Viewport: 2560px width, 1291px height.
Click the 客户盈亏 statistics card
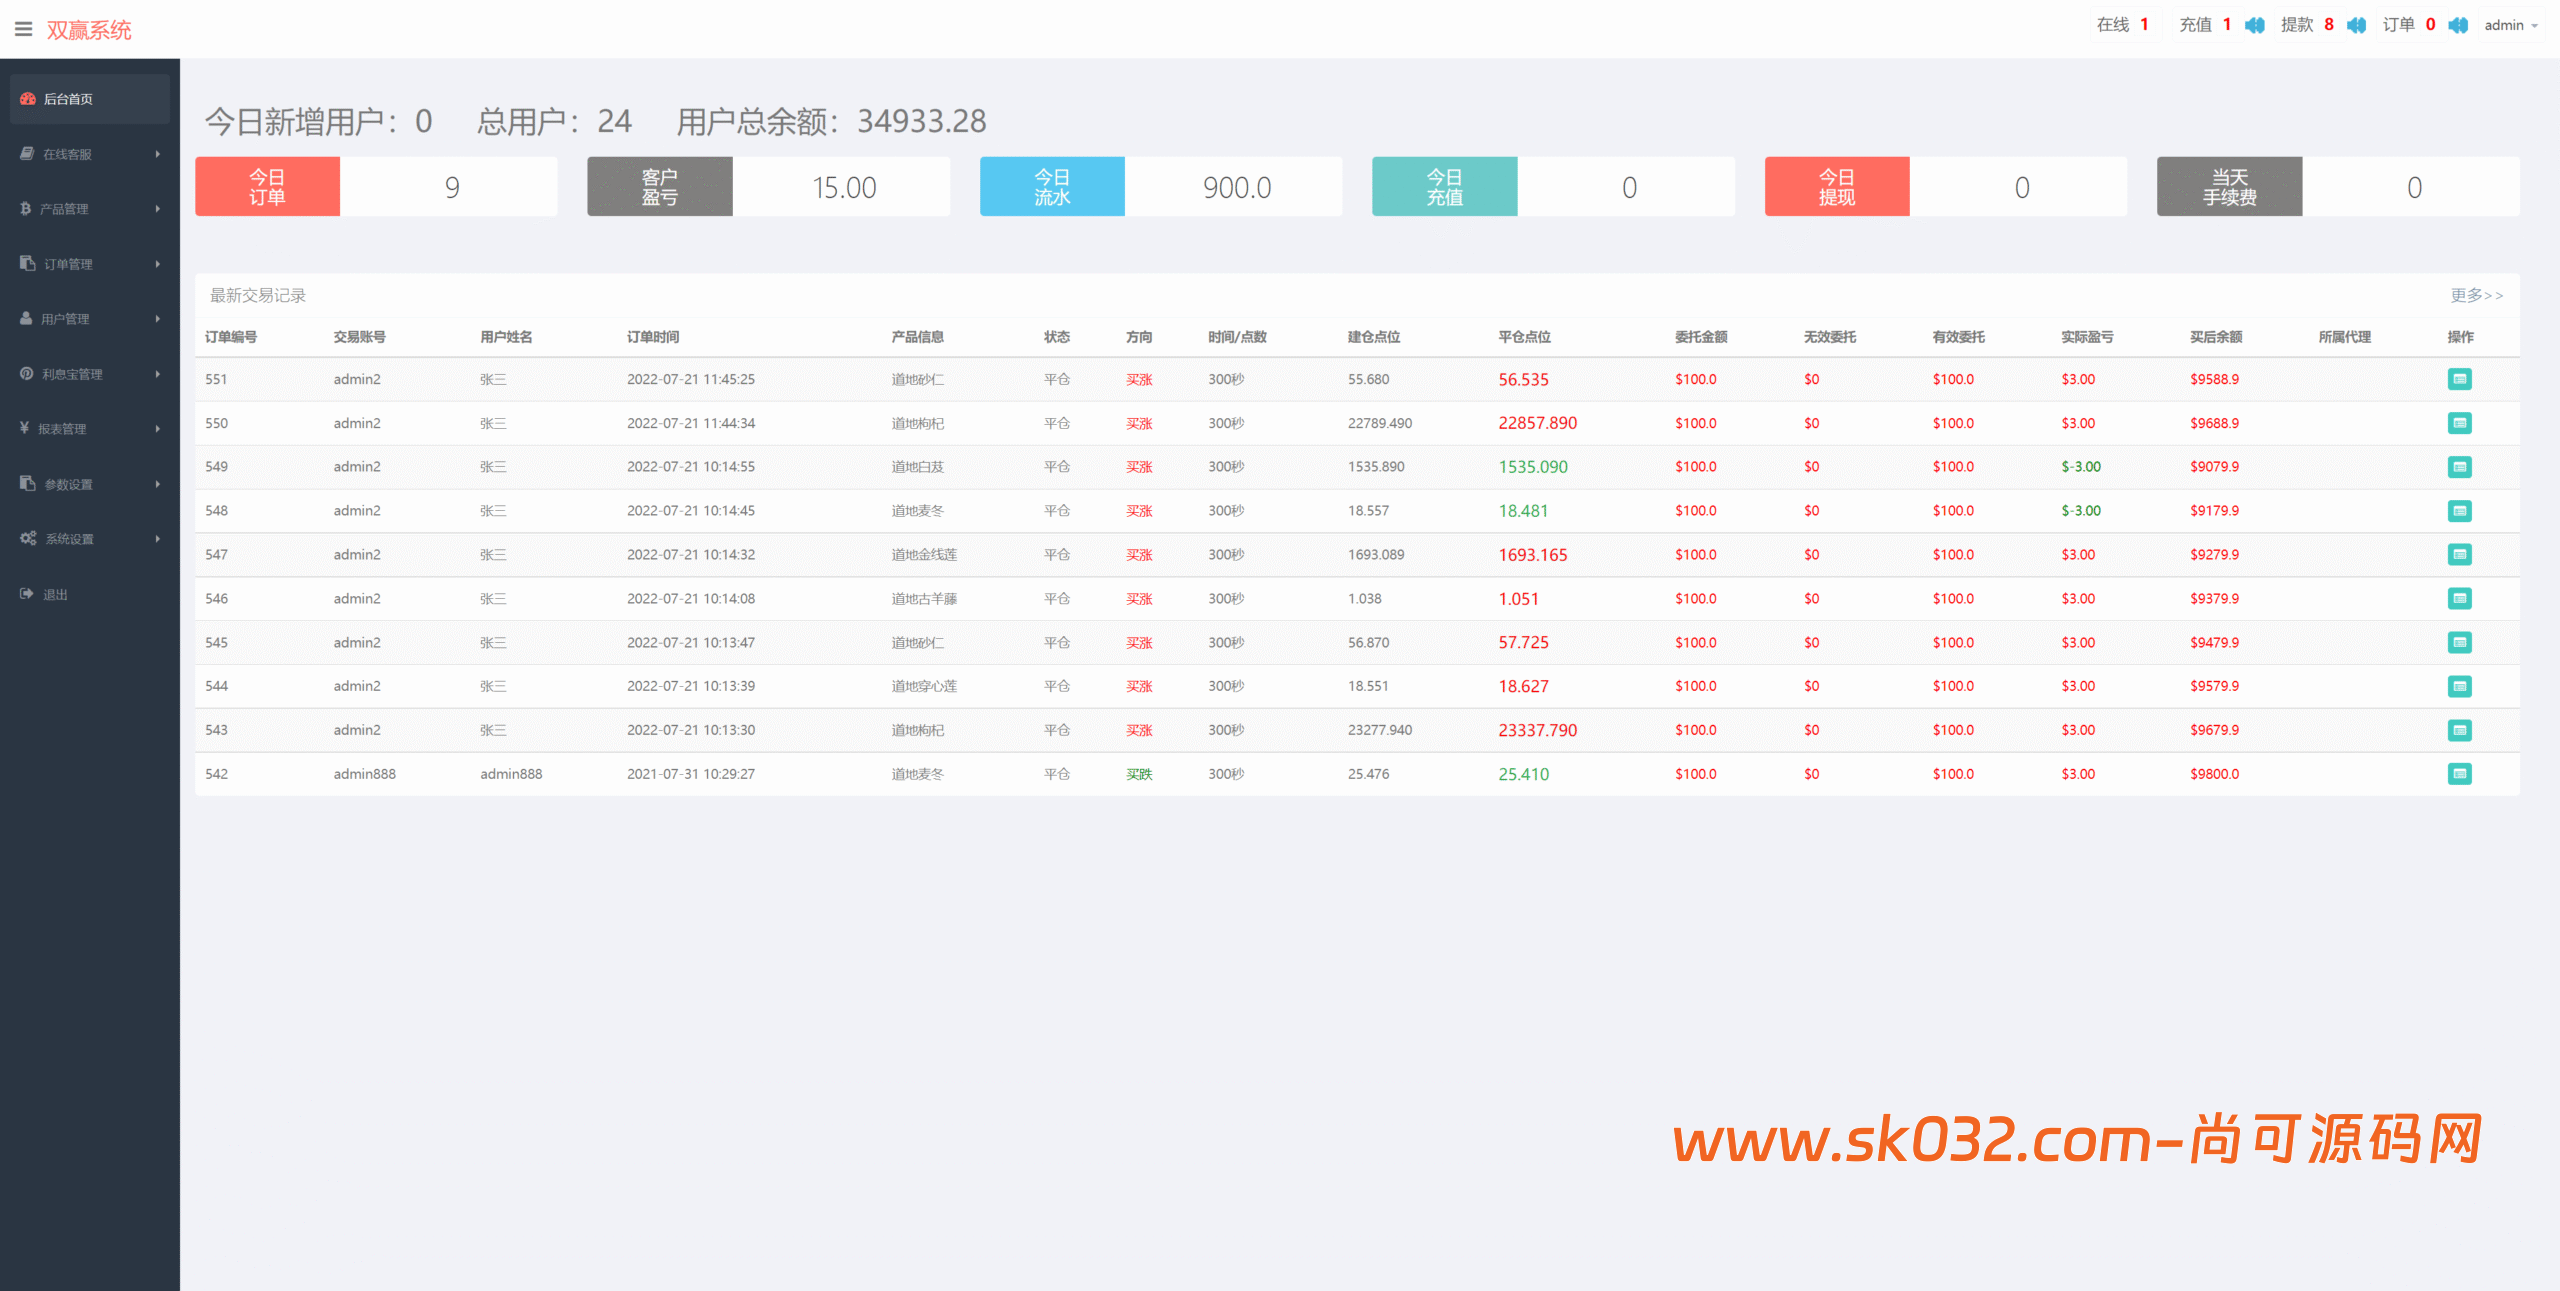[x=660, y=186]
